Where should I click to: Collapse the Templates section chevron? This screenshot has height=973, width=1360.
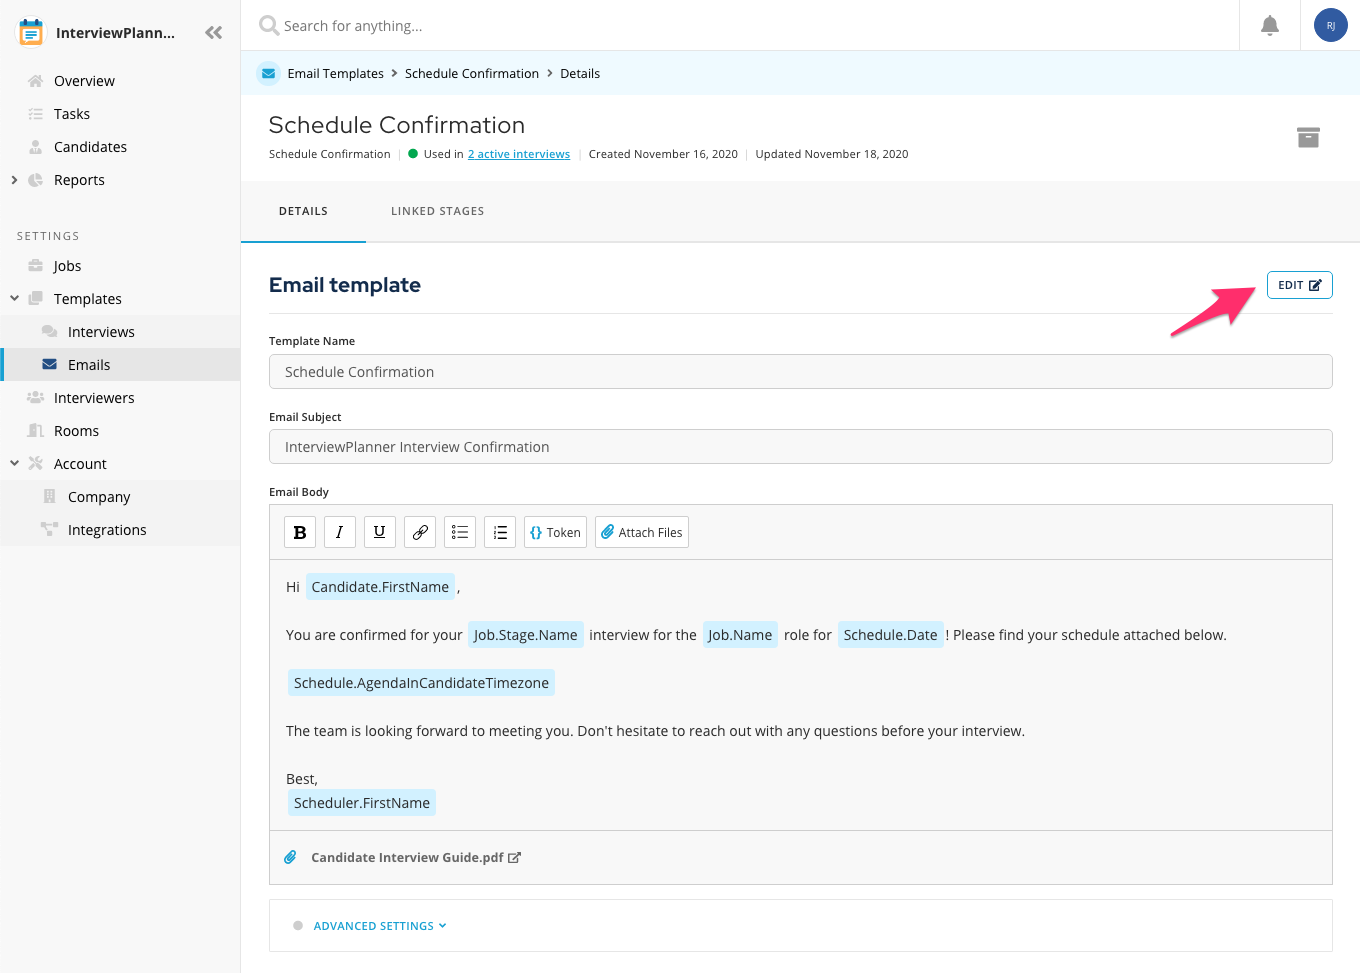pos(14,298)
